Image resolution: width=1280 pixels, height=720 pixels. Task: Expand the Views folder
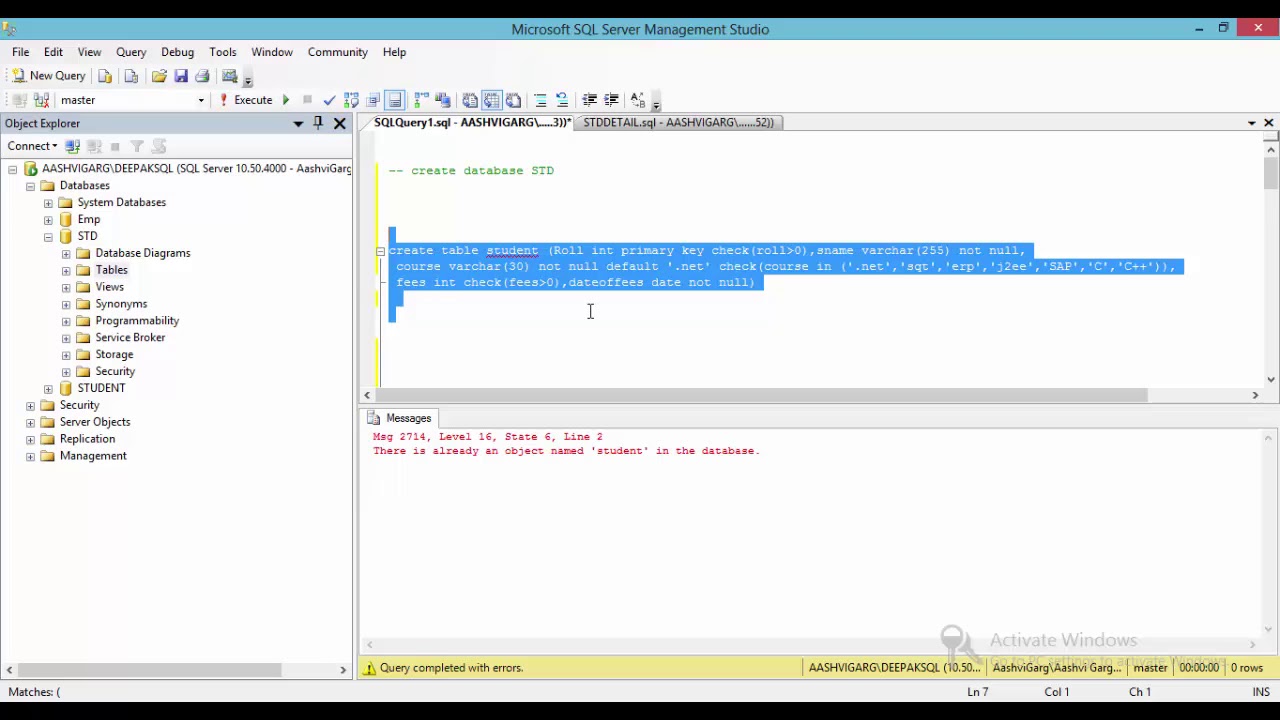[66, 287]
